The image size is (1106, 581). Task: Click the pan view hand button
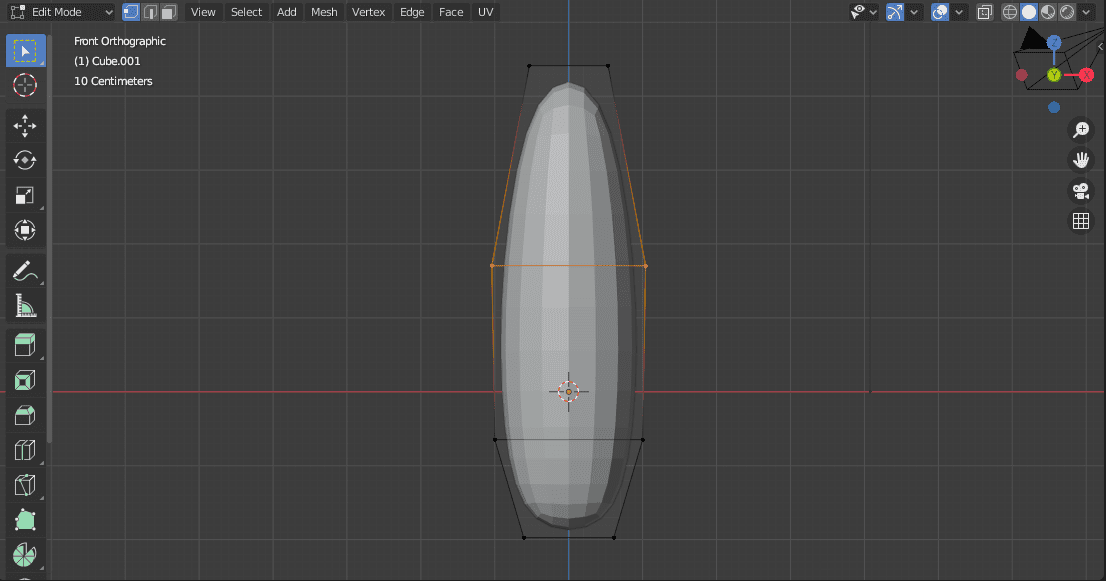pos(1081,159)
